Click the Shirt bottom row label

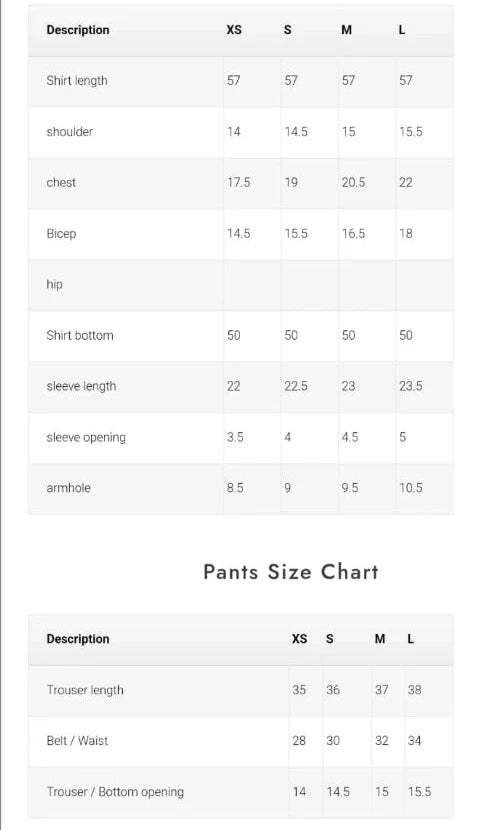(80, 335)
